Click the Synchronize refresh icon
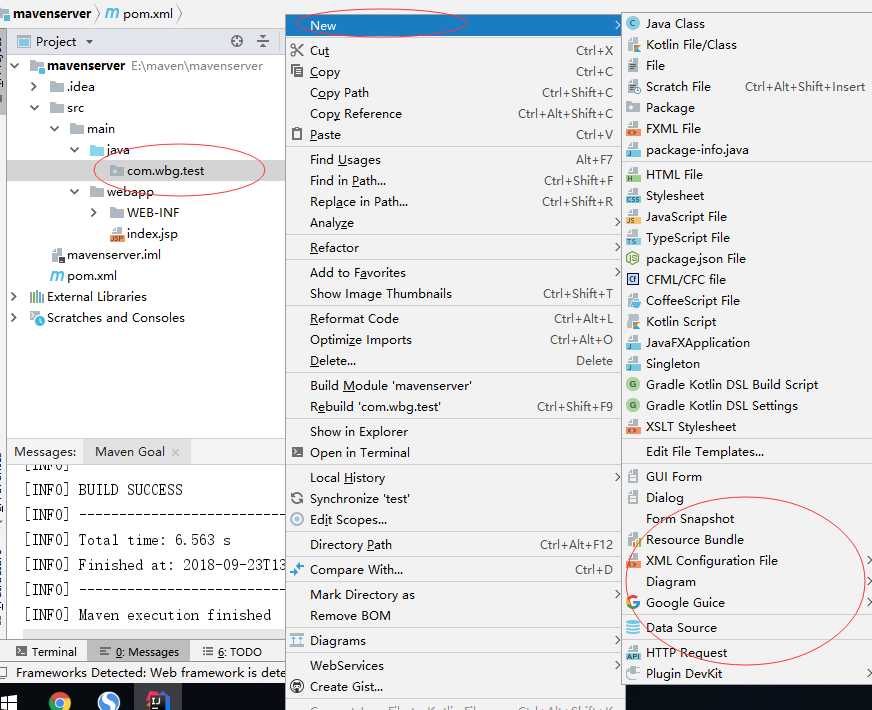The image size is (872, 710). click(297, 498)
